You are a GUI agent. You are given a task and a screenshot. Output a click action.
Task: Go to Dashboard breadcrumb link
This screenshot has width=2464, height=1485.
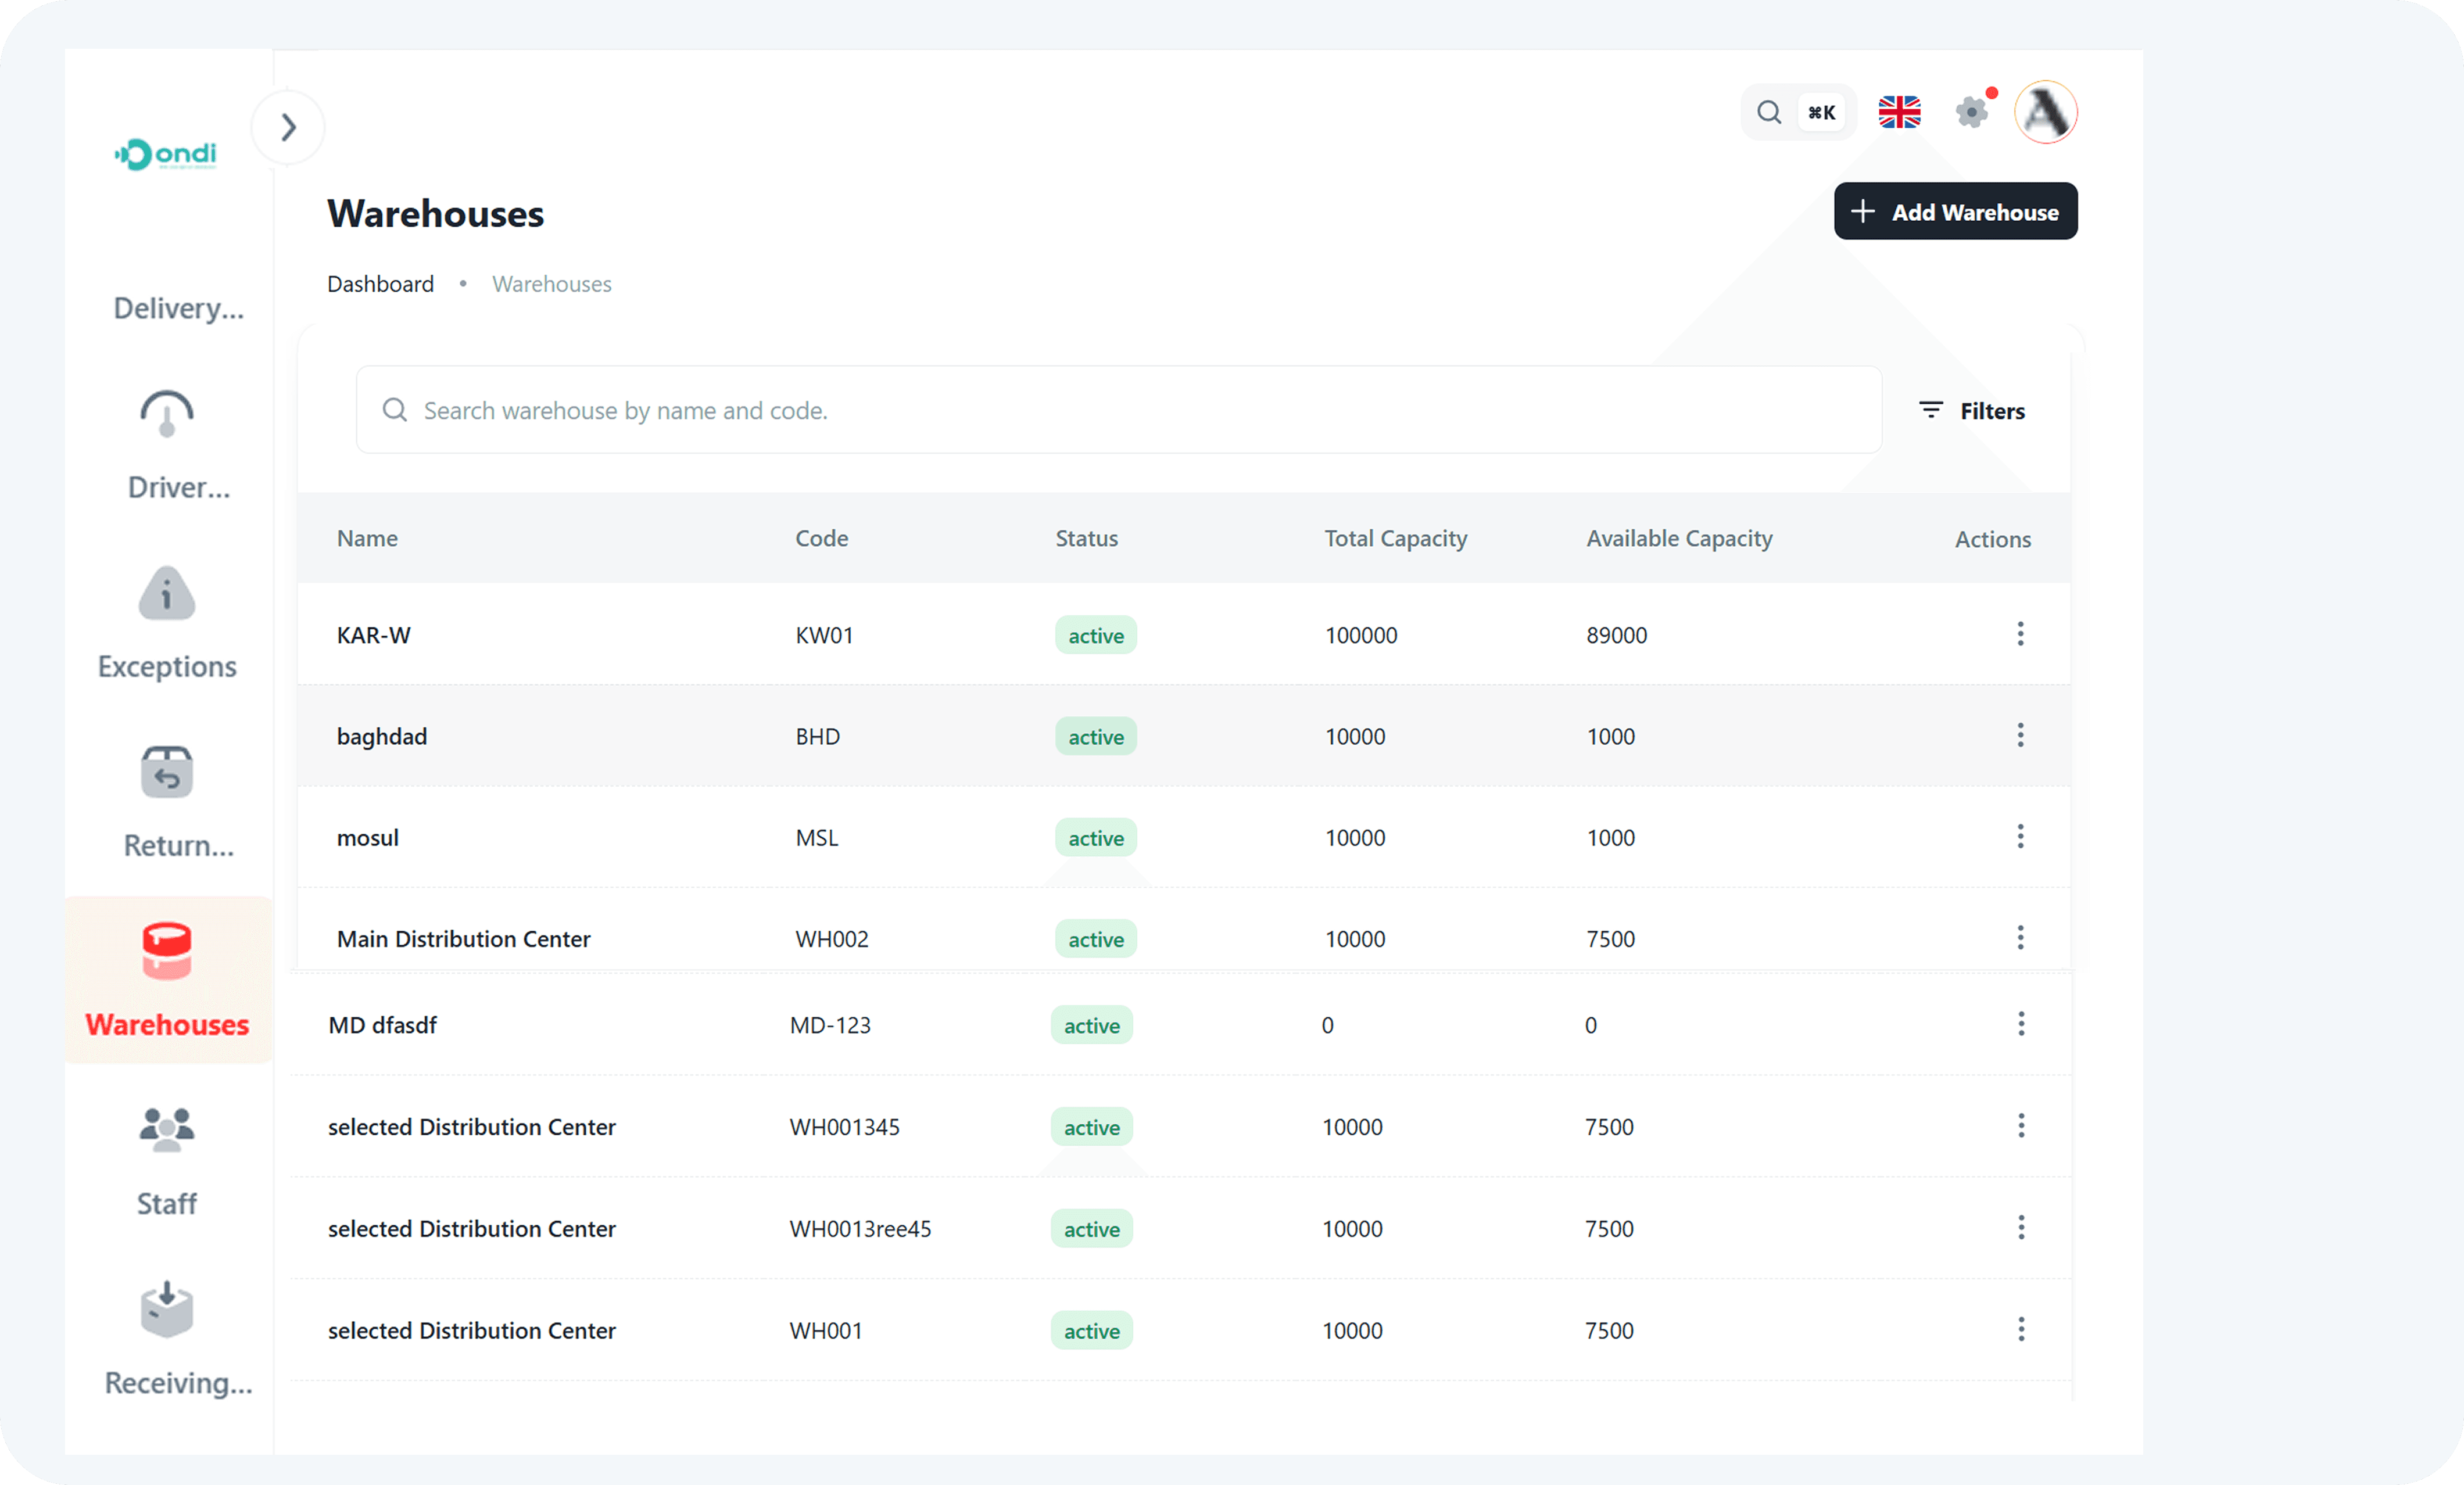pos(380,284)
